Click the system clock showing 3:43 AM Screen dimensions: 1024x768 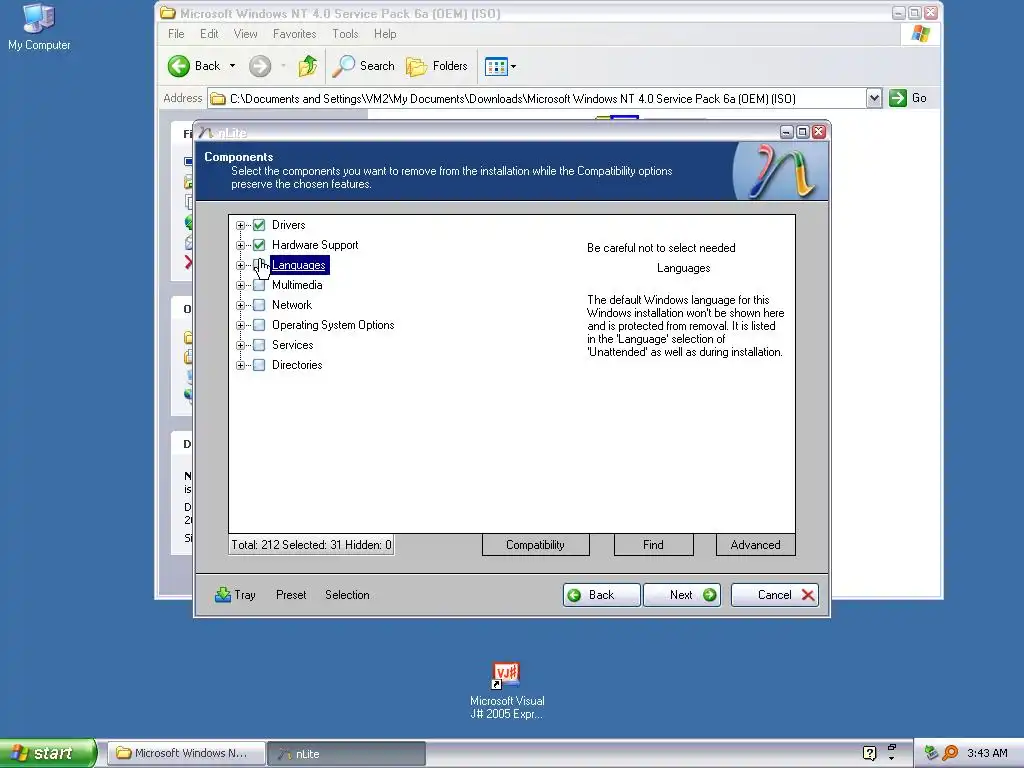point(987,753)
